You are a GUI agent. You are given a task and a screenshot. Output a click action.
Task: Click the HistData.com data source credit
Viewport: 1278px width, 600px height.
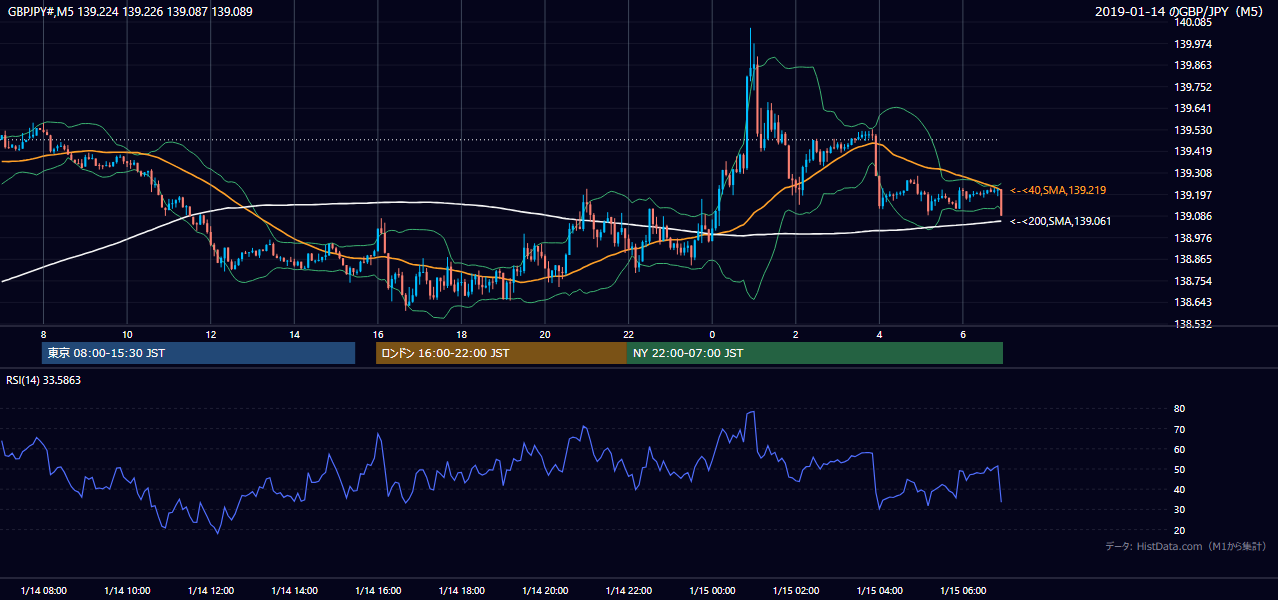(1186, 546)
